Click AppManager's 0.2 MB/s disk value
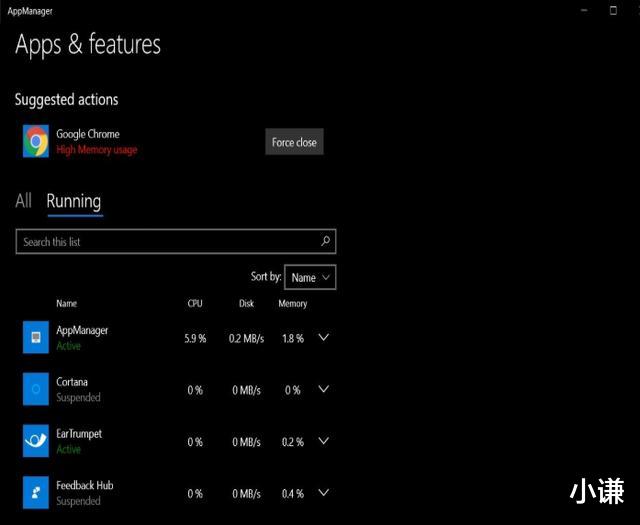 point(247,338)
